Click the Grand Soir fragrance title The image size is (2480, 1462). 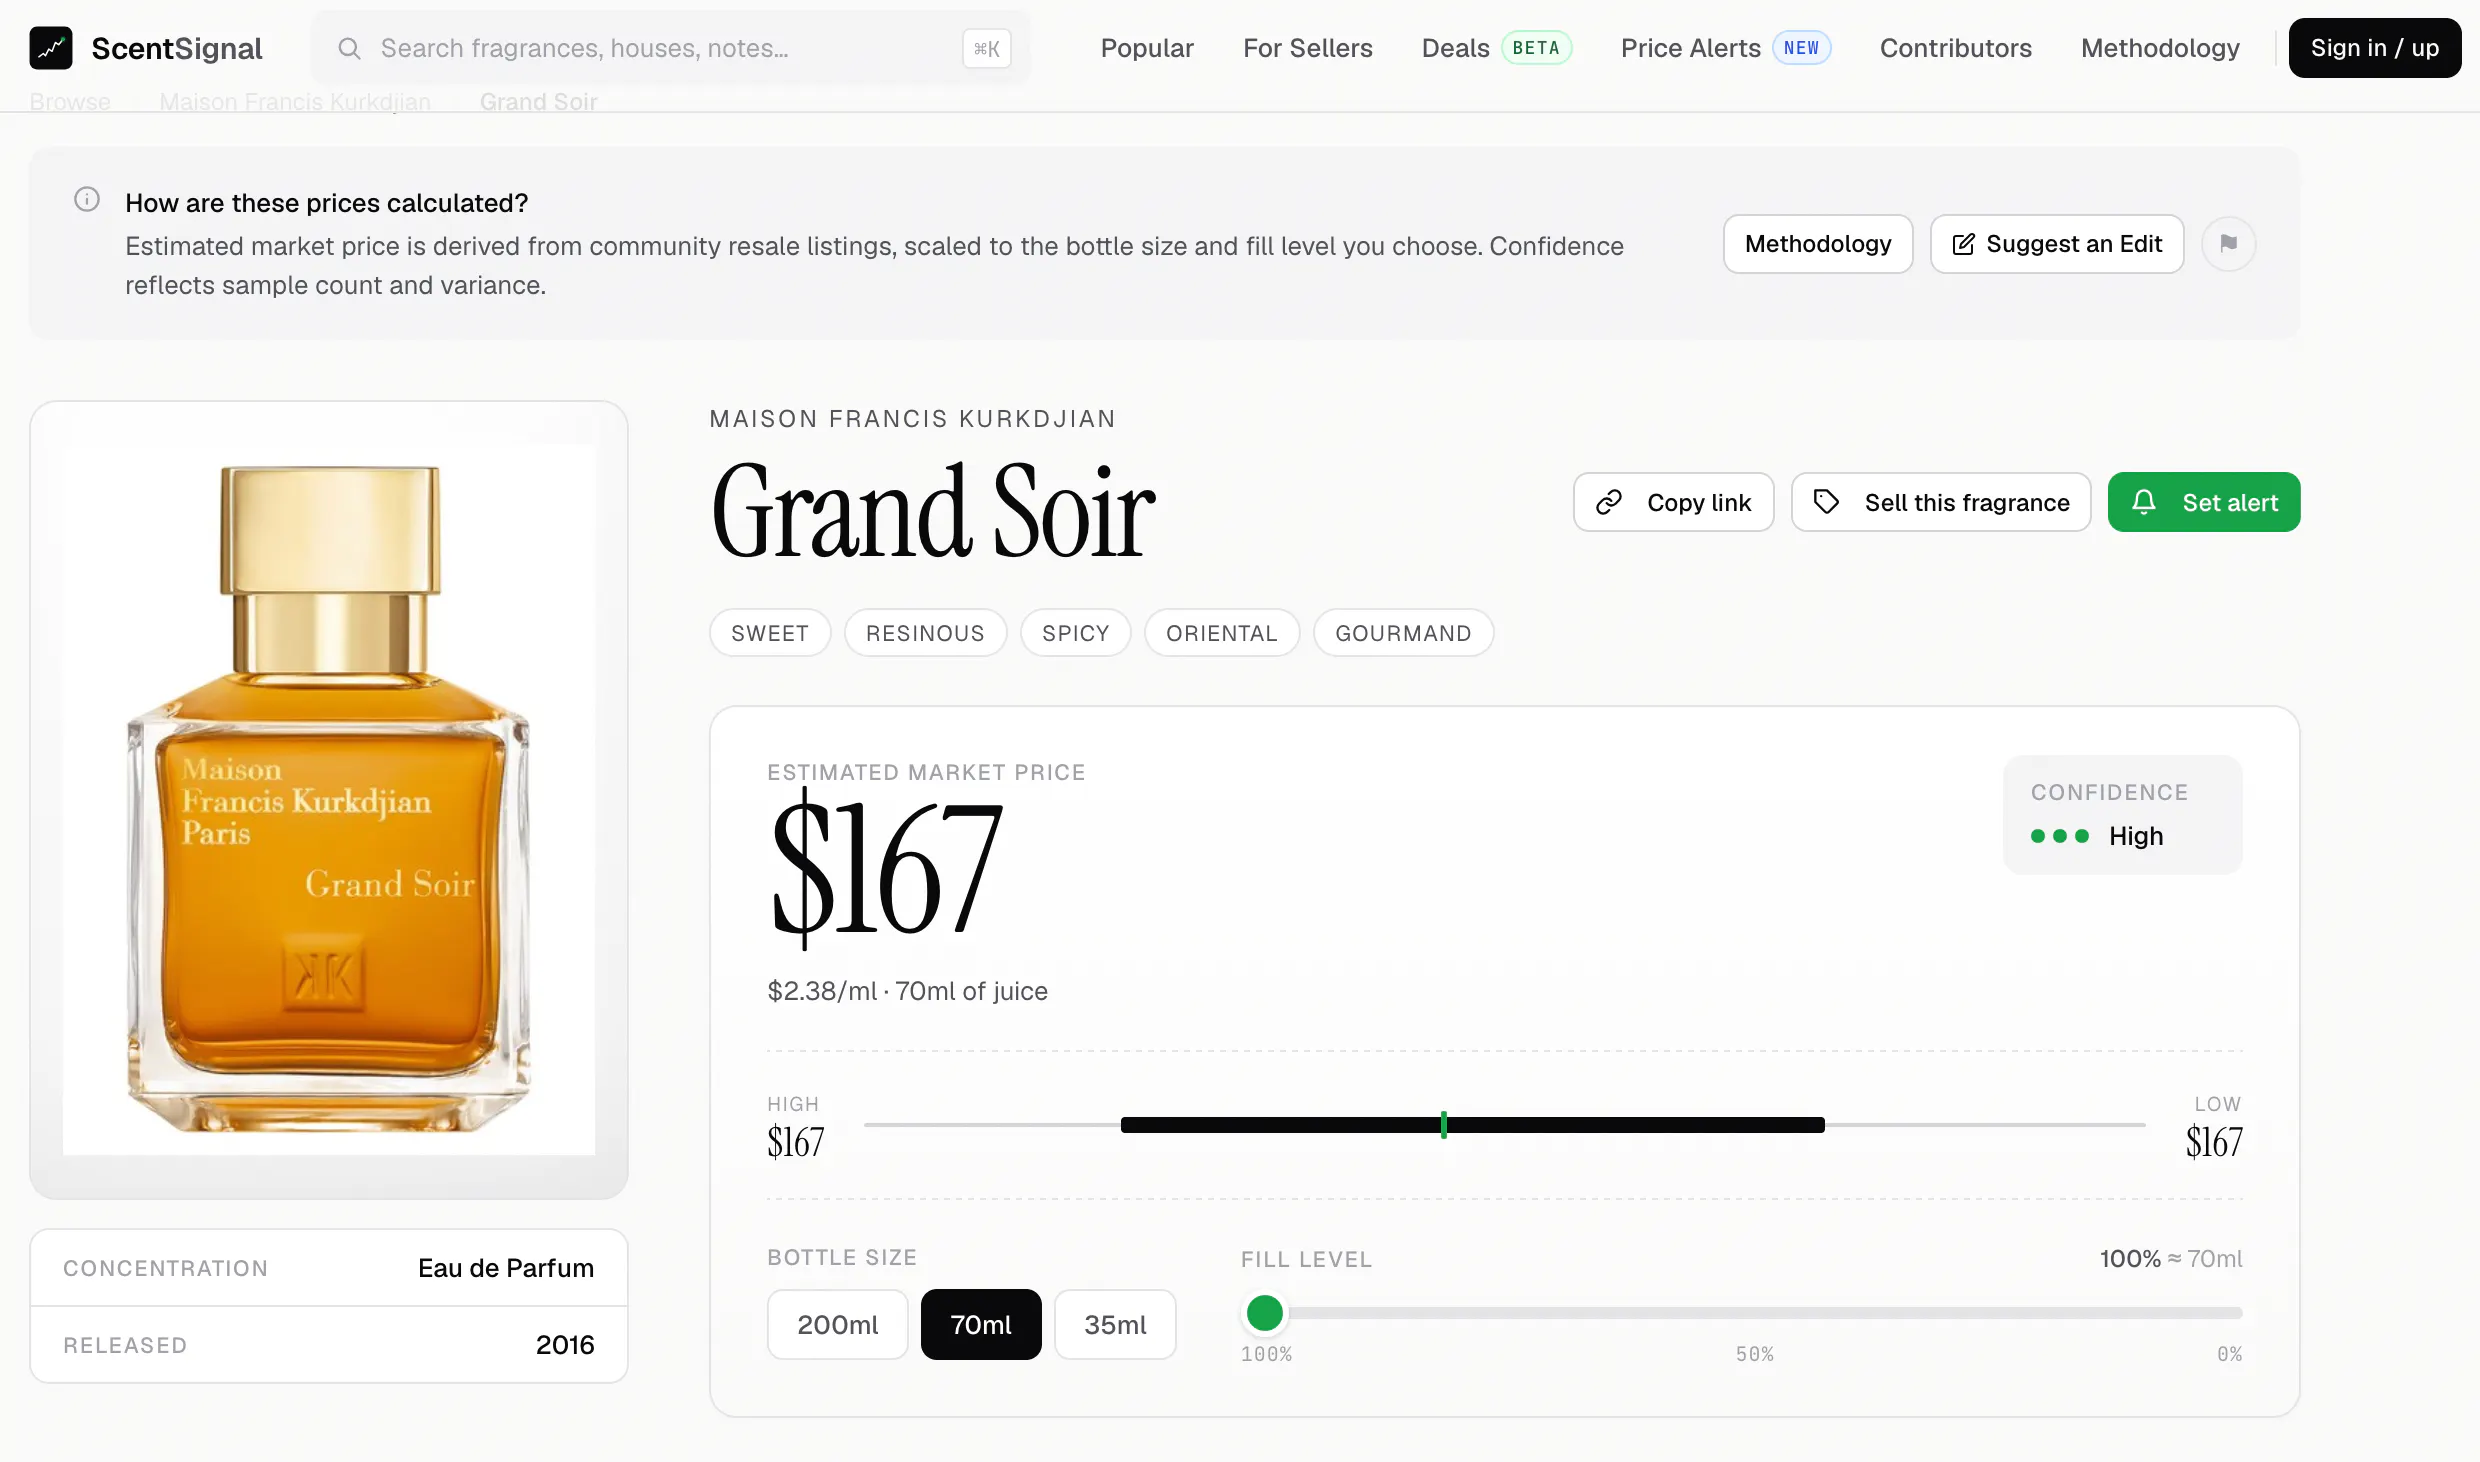click(x=934, y=511)
